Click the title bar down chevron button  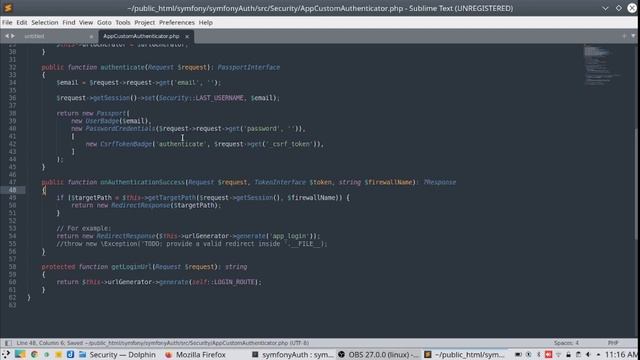(x=605, y=8)
